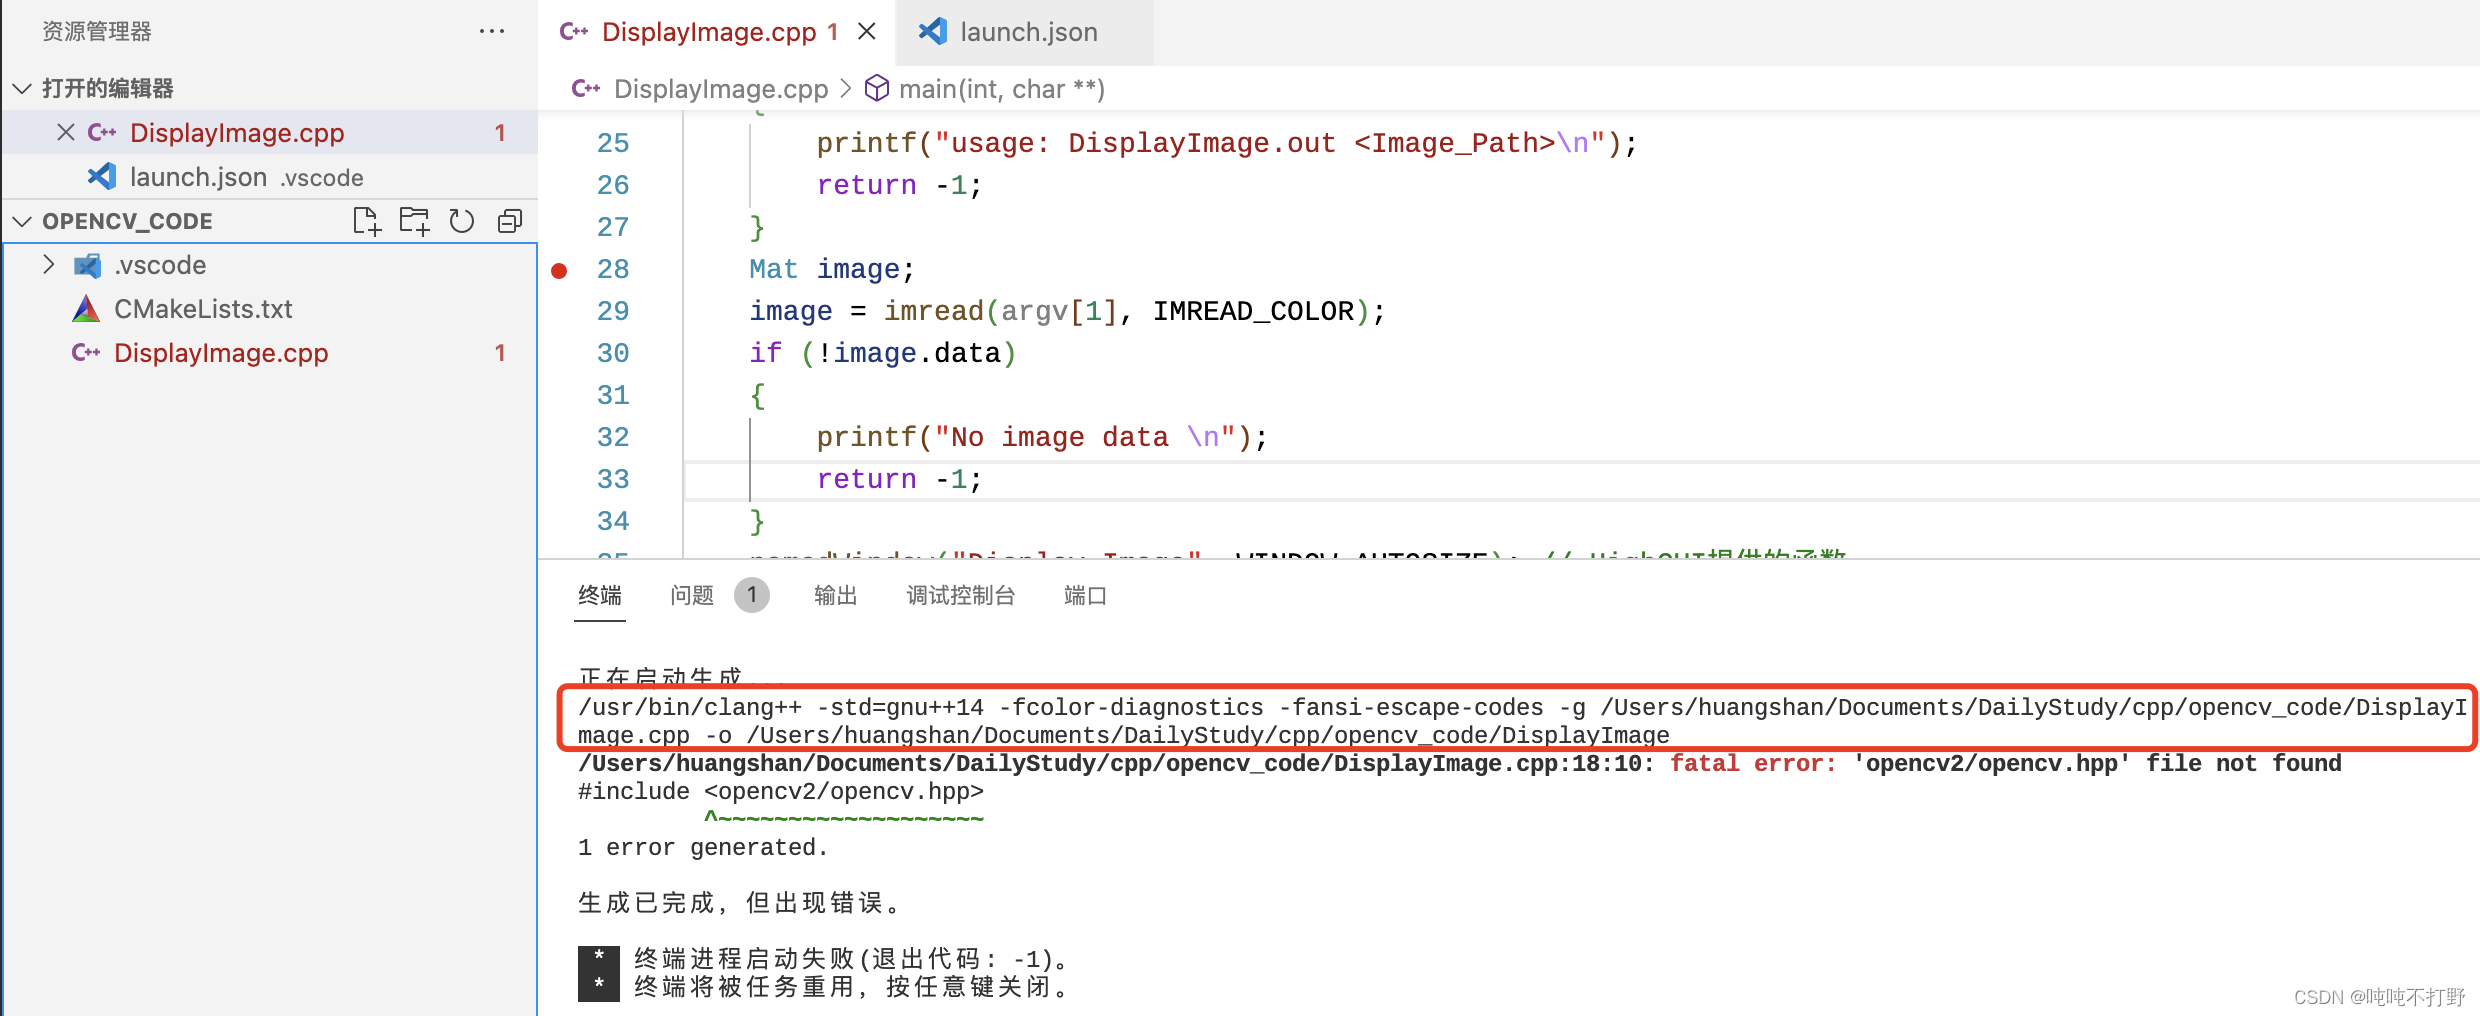Open the Output panel tab
2480x1016 pixels.
(836, 596)
